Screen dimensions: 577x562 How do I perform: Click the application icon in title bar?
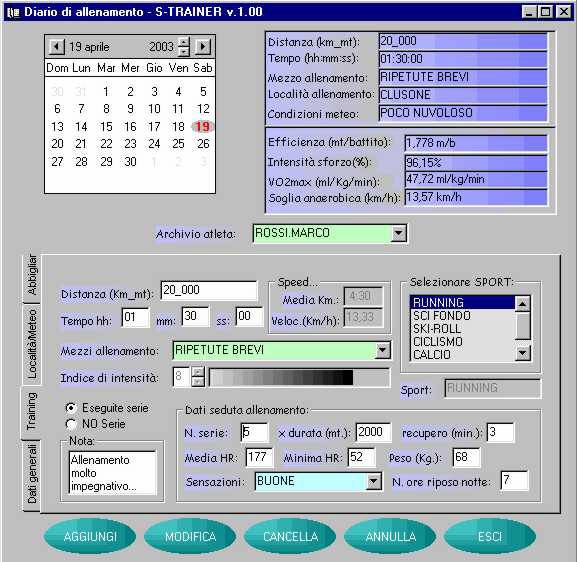13,12
